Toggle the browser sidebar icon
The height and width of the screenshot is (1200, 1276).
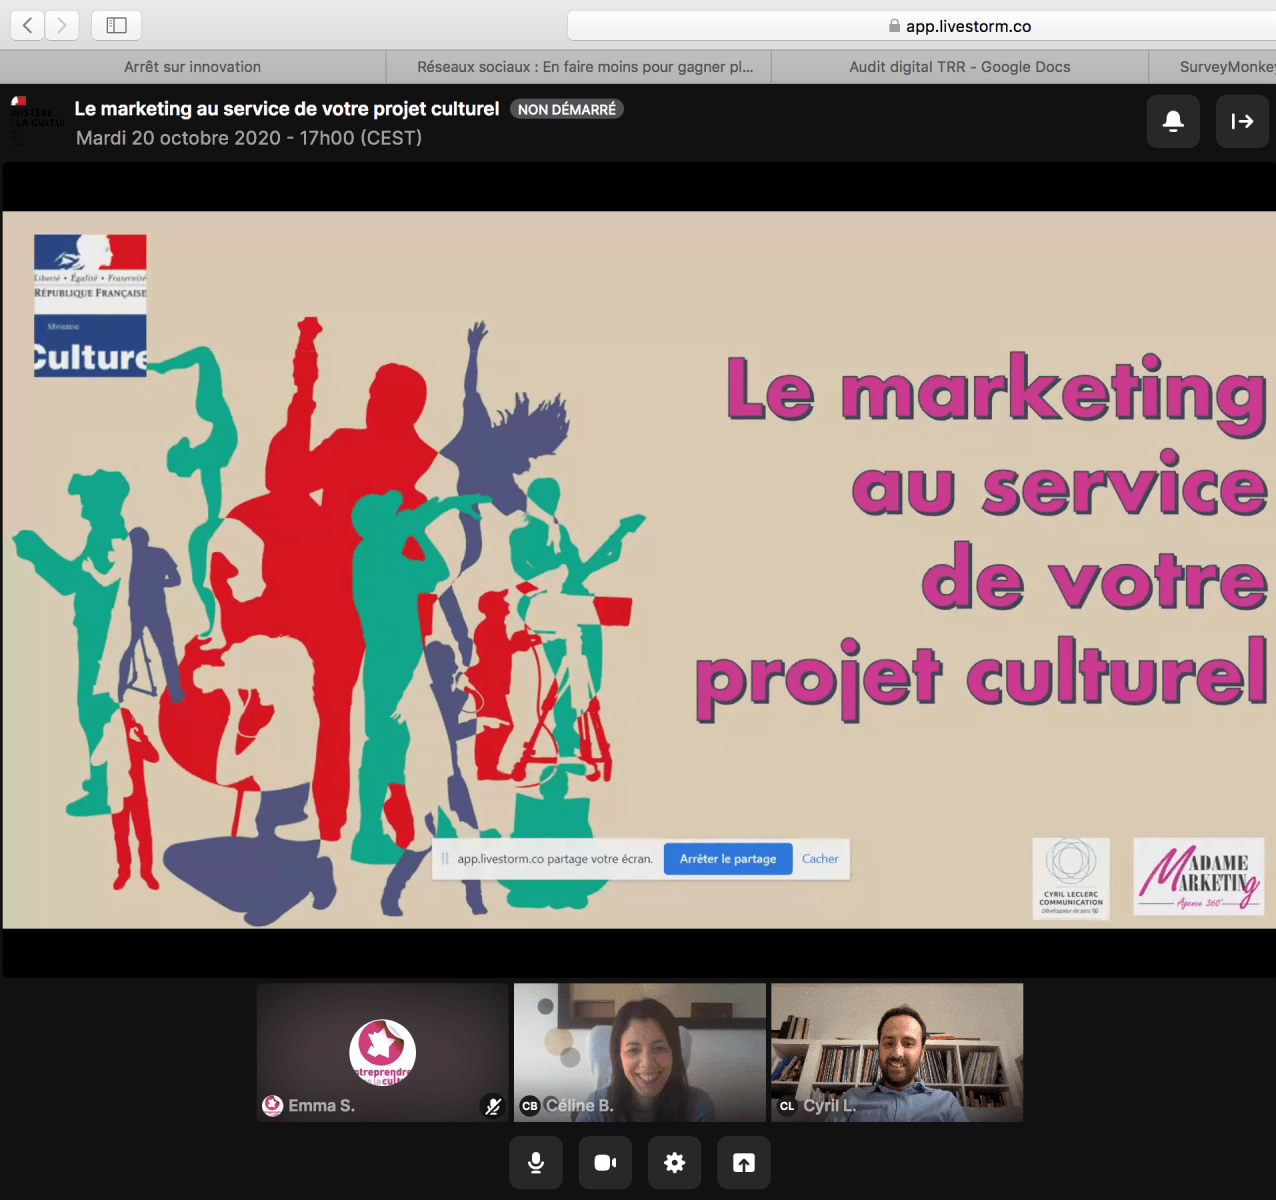click(x=115, y=25)
